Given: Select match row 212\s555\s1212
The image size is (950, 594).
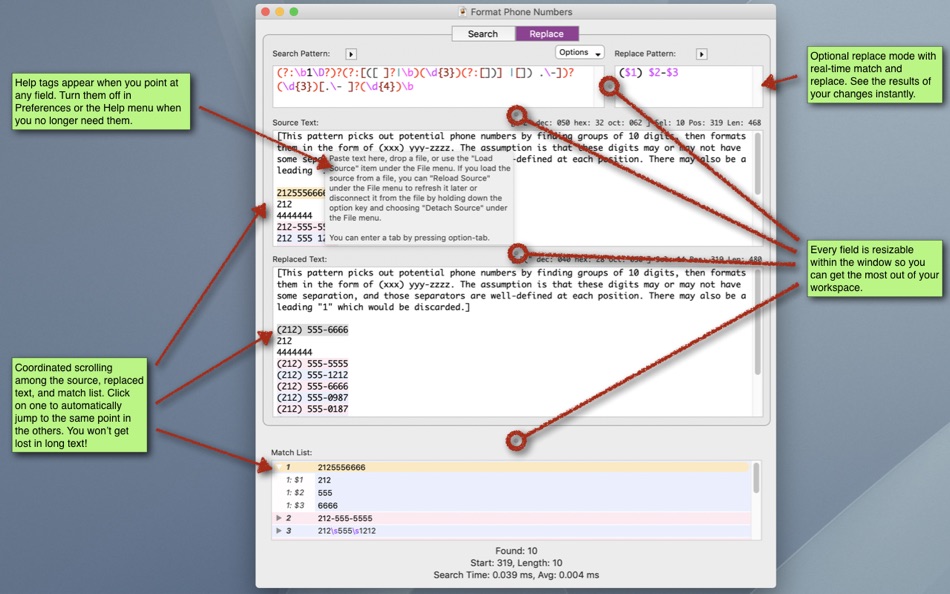Looking at the screenshot, I should pos(512,531).
